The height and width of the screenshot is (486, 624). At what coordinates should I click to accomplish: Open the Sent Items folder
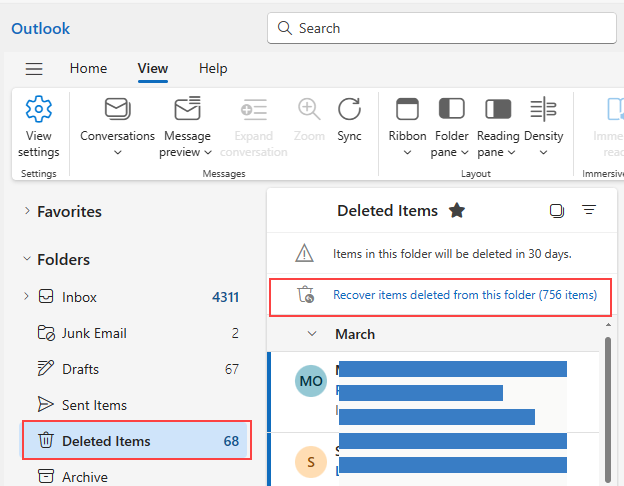pos(135,405)
